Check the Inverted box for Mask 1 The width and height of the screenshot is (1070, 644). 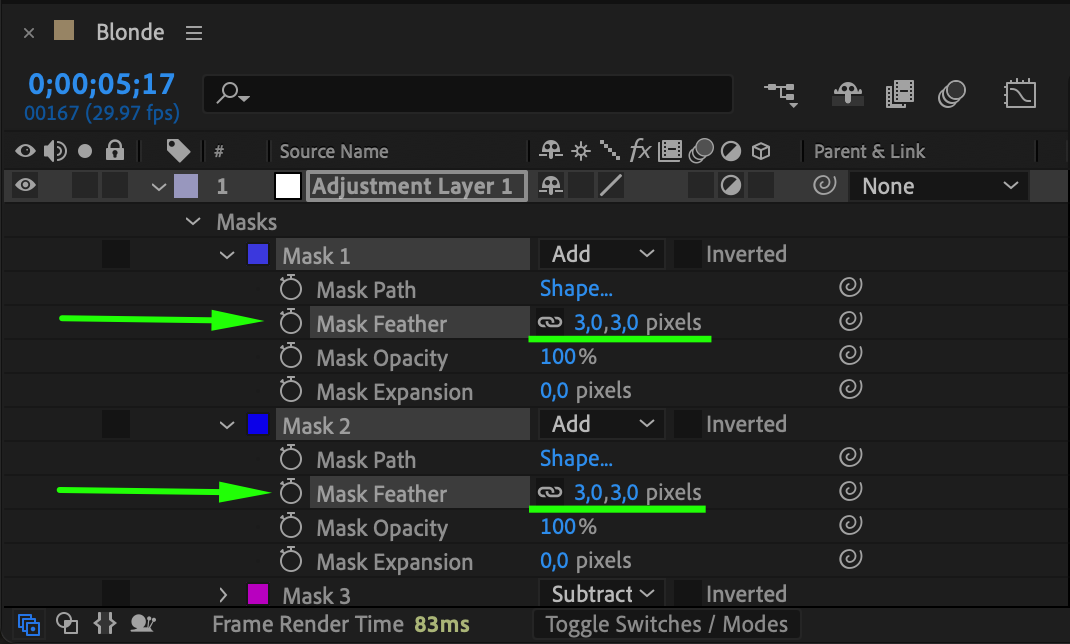pos(688,254)
